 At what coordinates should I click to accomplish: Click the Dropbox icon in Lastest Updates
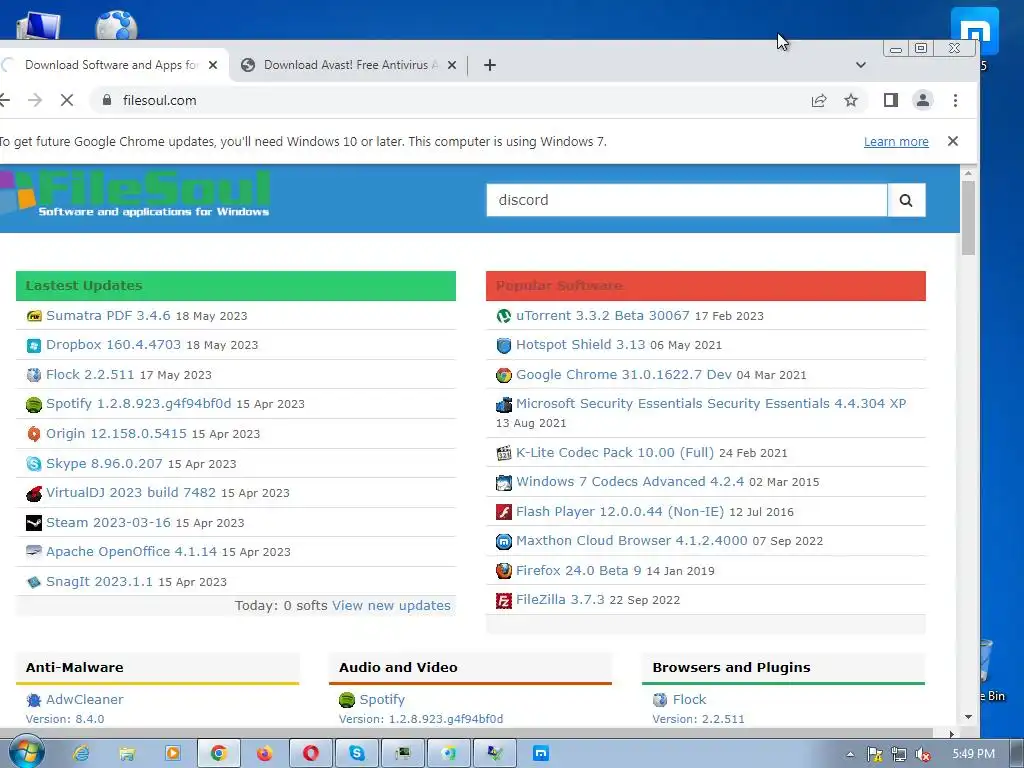pyautogui.click(x=34, y=345)
